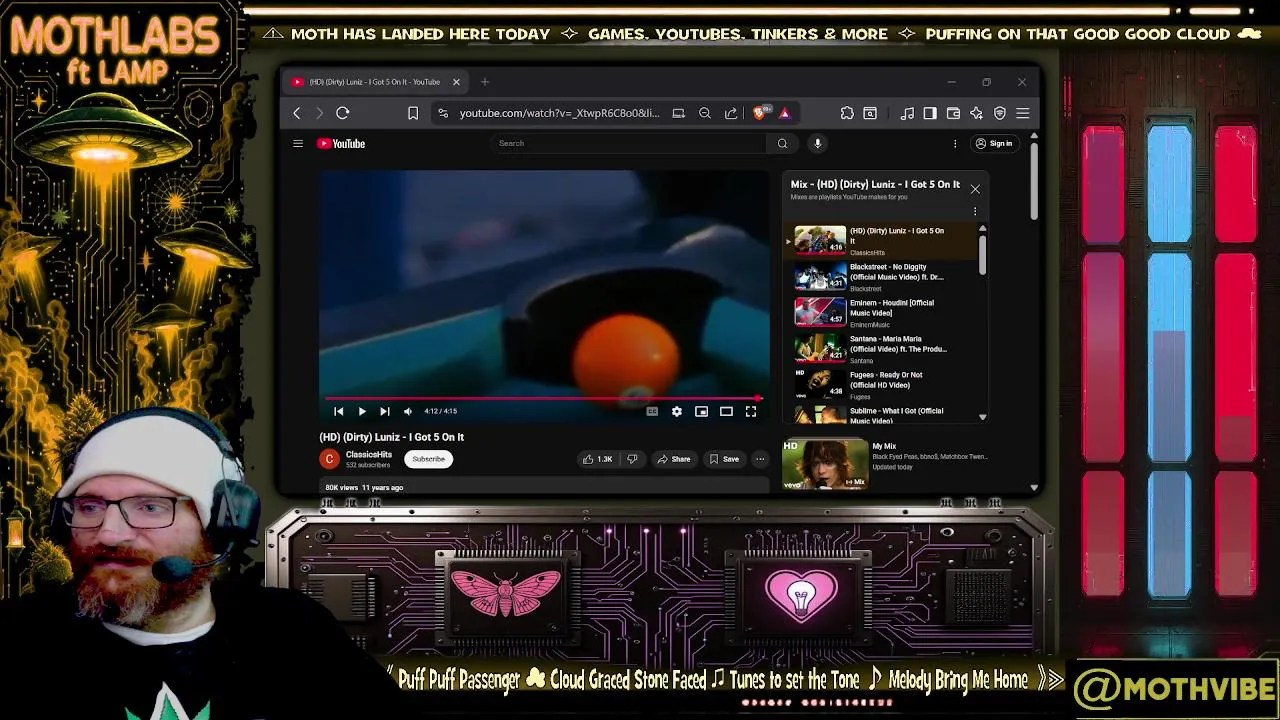Start voice search with microphone icon
Screen dimensions: 1280x720
pyautogui.click(x=817, y=143)
